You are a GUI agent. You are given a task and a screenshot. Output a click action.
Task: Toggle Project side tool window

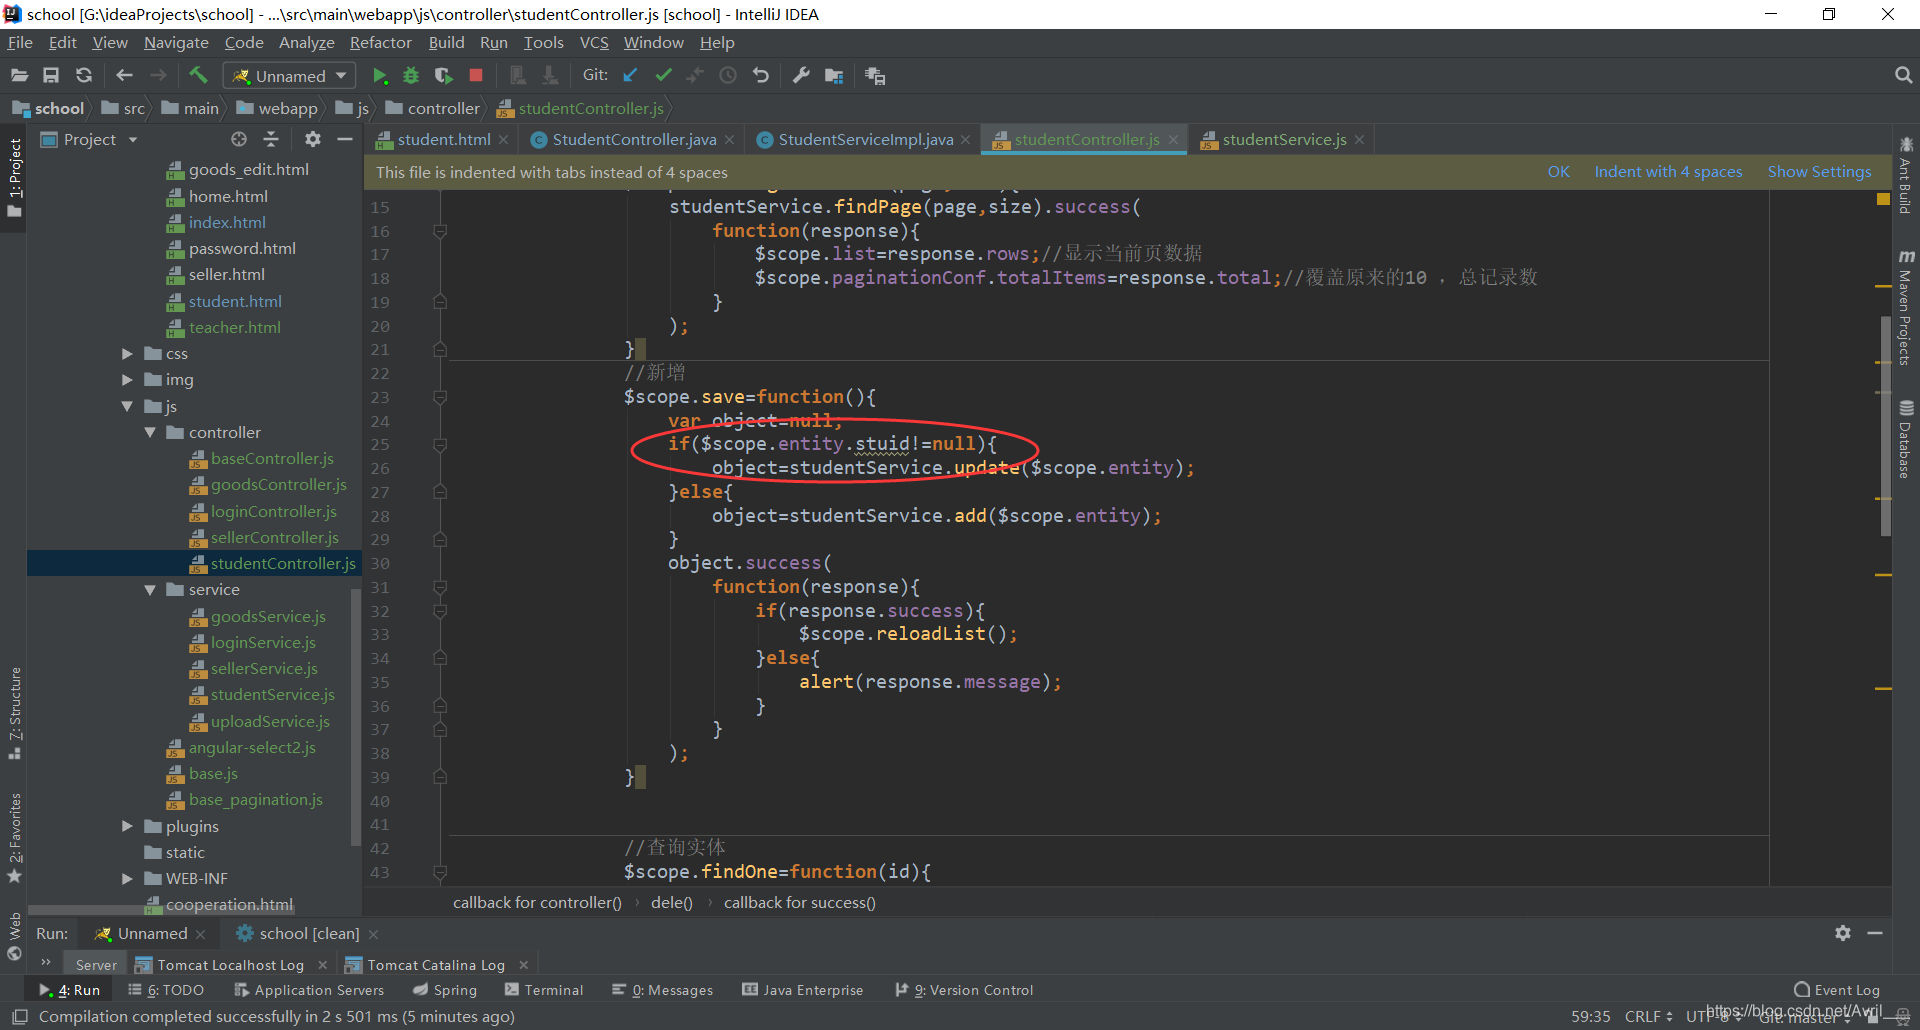[14, 178]
